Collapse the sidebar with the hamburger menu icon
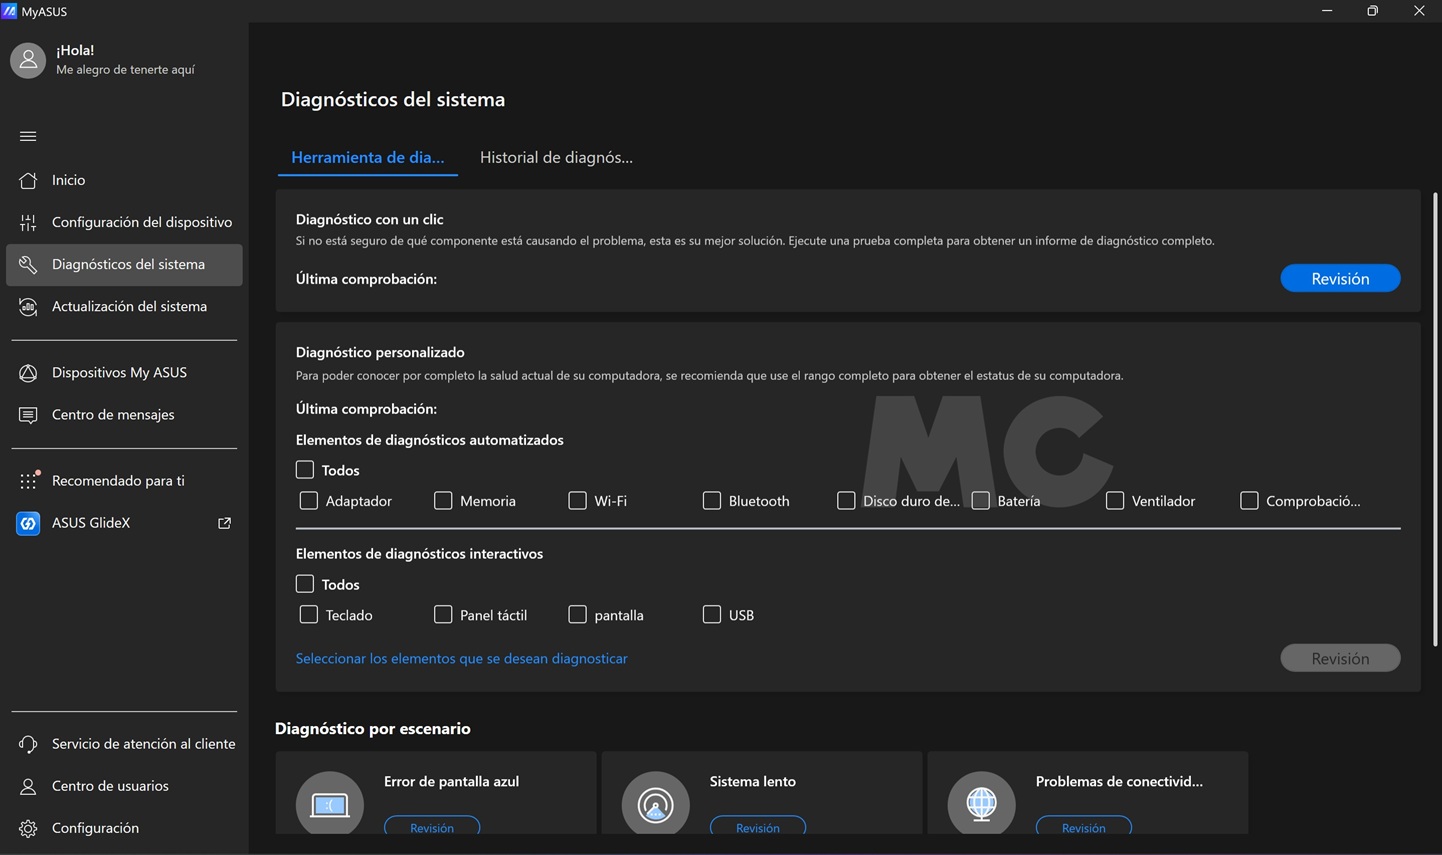Screen dimensions: 1442x855 point(28,136)
